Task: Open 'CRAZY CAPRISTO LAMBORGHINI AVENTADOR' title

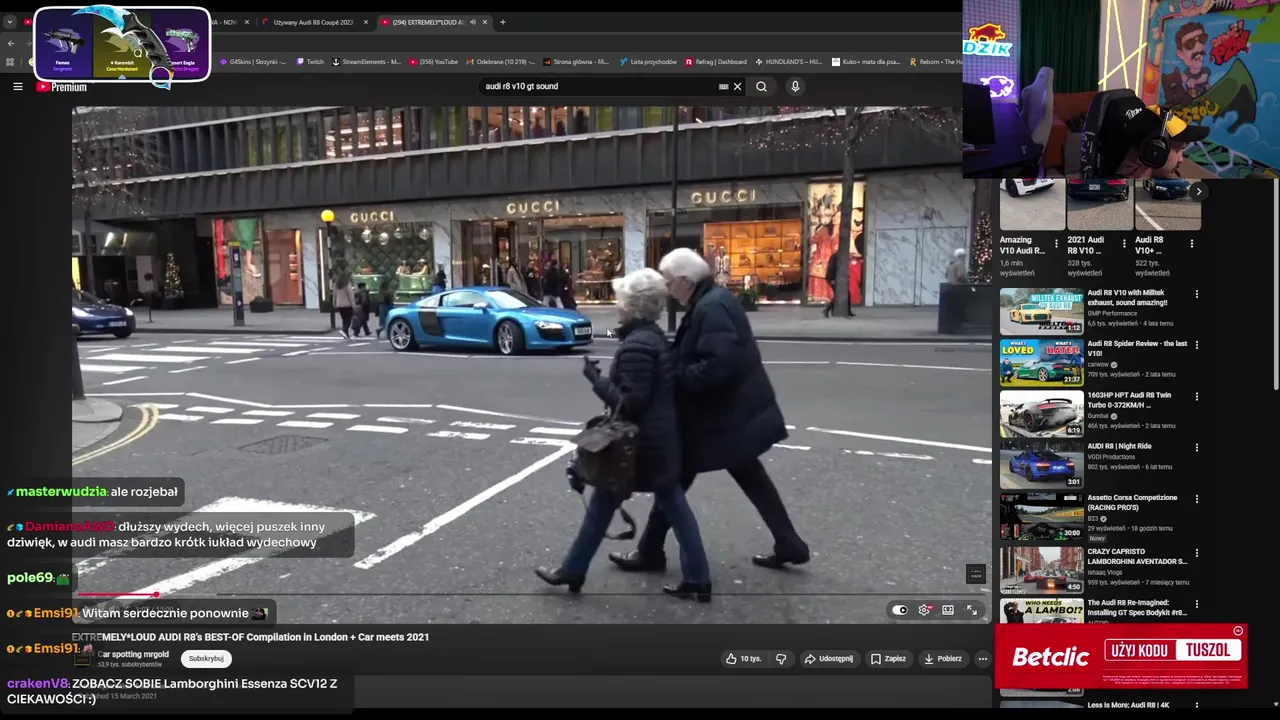Action: (x=1137, y=556)
